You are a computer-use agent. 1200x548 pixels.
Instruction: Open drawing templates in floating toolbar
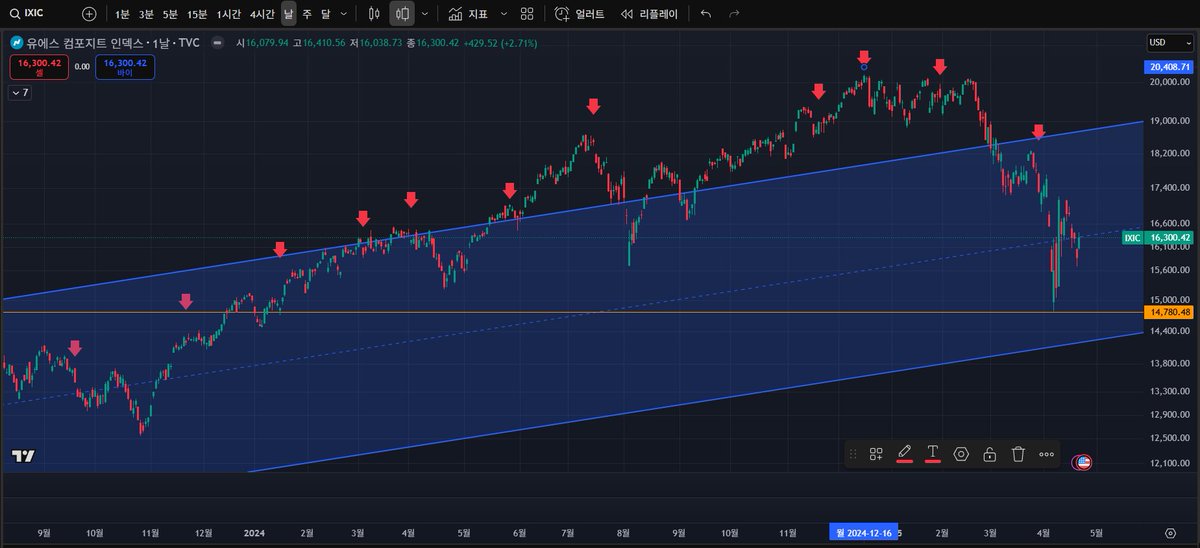coord(876,454)
